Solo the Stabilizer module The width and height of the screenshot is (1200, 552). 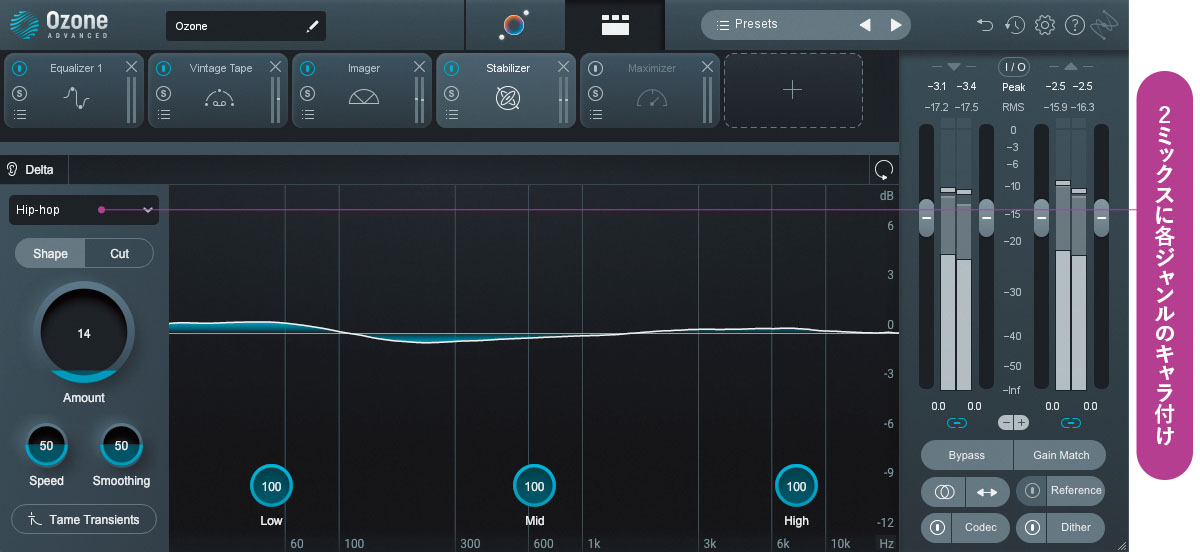452,93
